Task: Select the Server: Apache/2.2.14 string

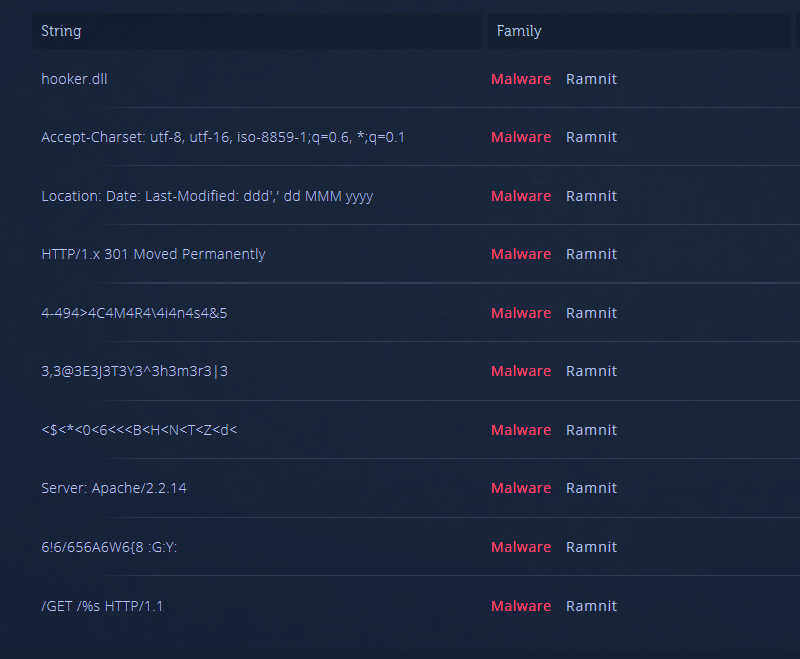Action: coord(114,488)
